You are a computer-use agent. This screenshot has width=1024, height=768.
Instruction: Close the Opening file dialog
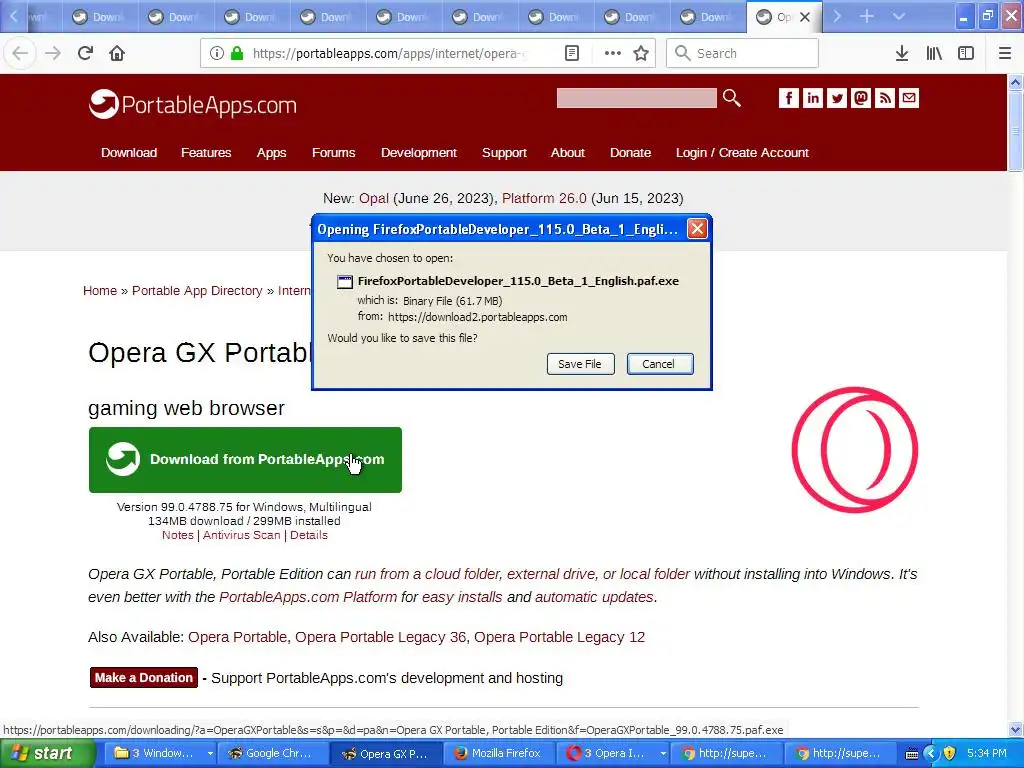[x=697, y=229]
